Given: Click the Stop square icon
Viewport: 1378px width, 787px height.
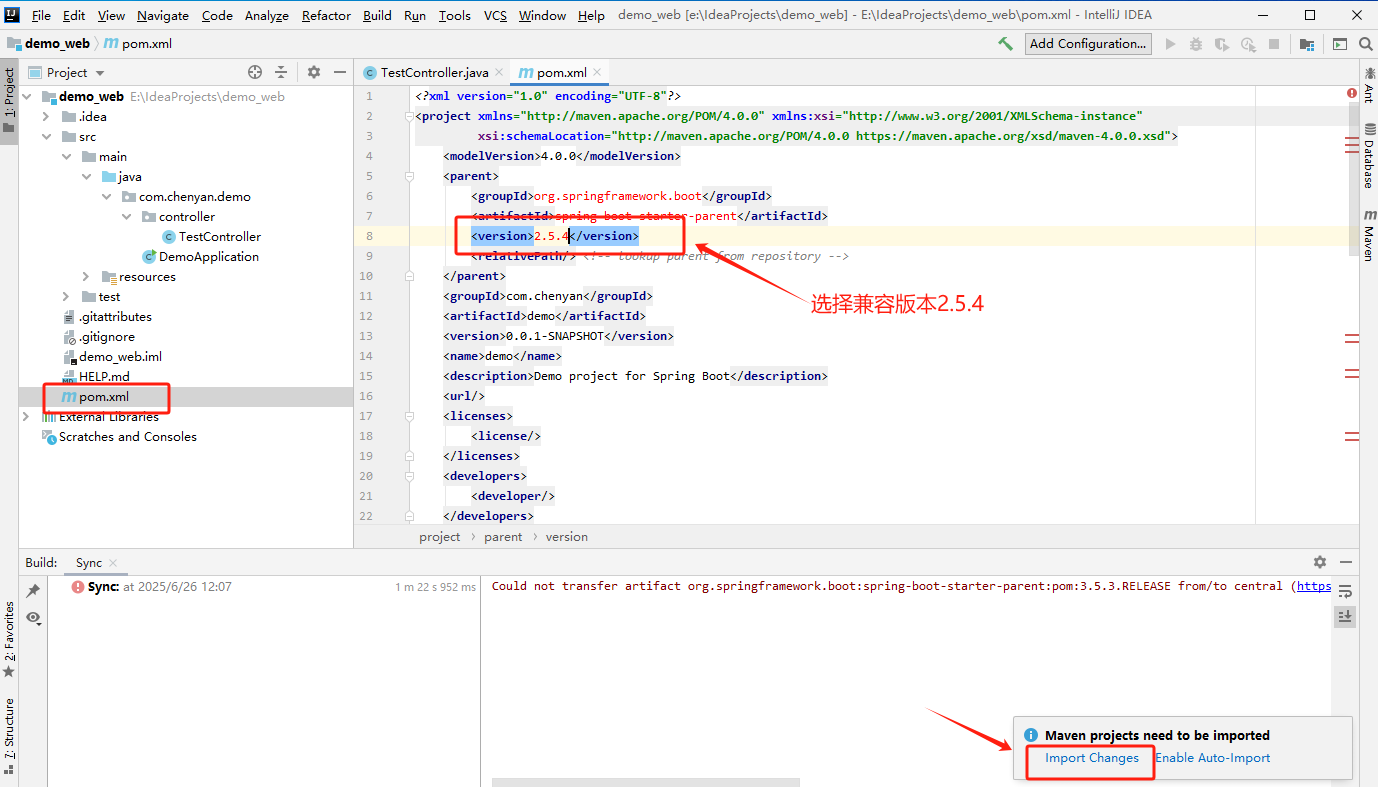Looking at the screenshot, I should [x=1274, y=44].
